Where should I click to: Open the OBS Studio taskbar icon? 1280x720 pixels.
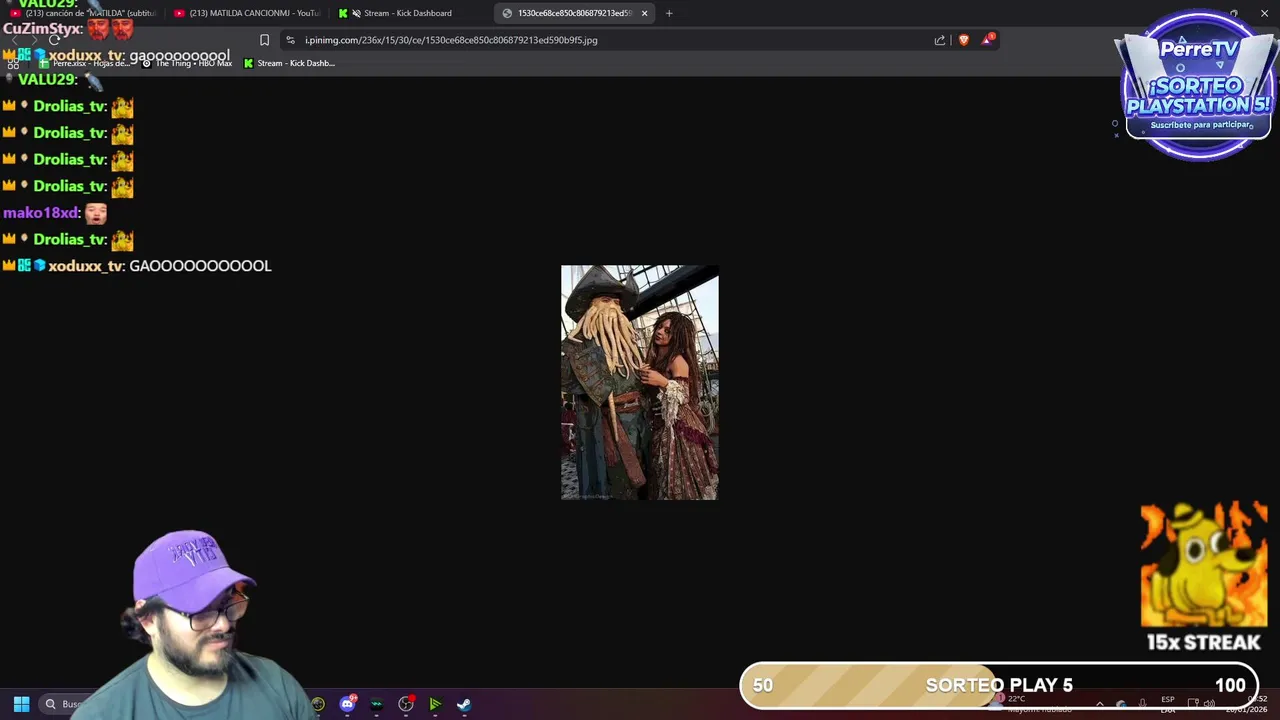[406, 704]
